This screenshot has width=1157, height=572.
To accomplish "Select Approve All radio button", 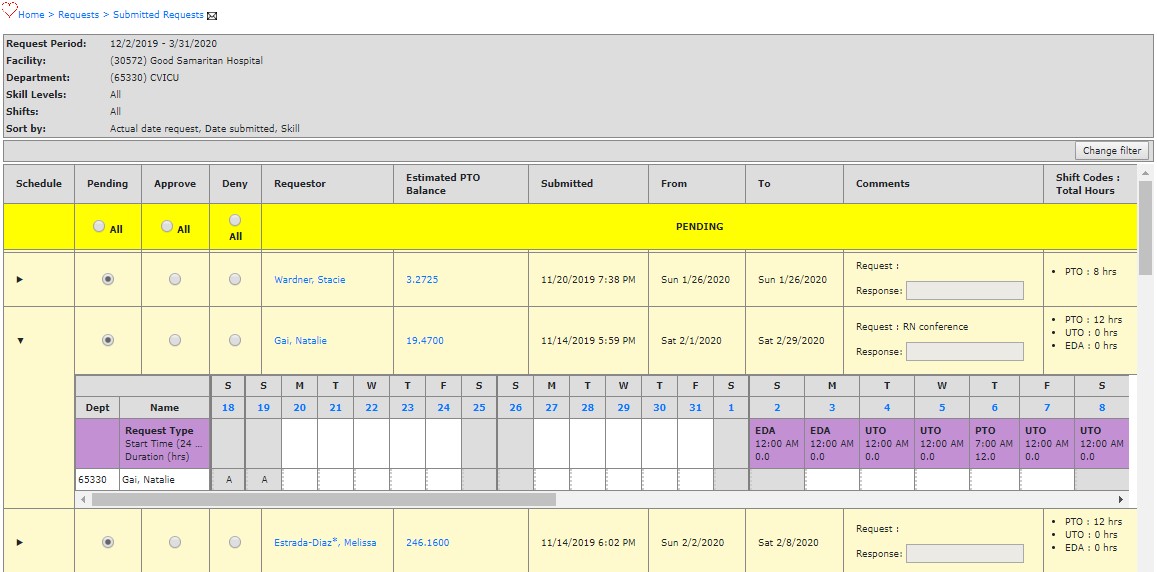I will (x=167, y=227).
